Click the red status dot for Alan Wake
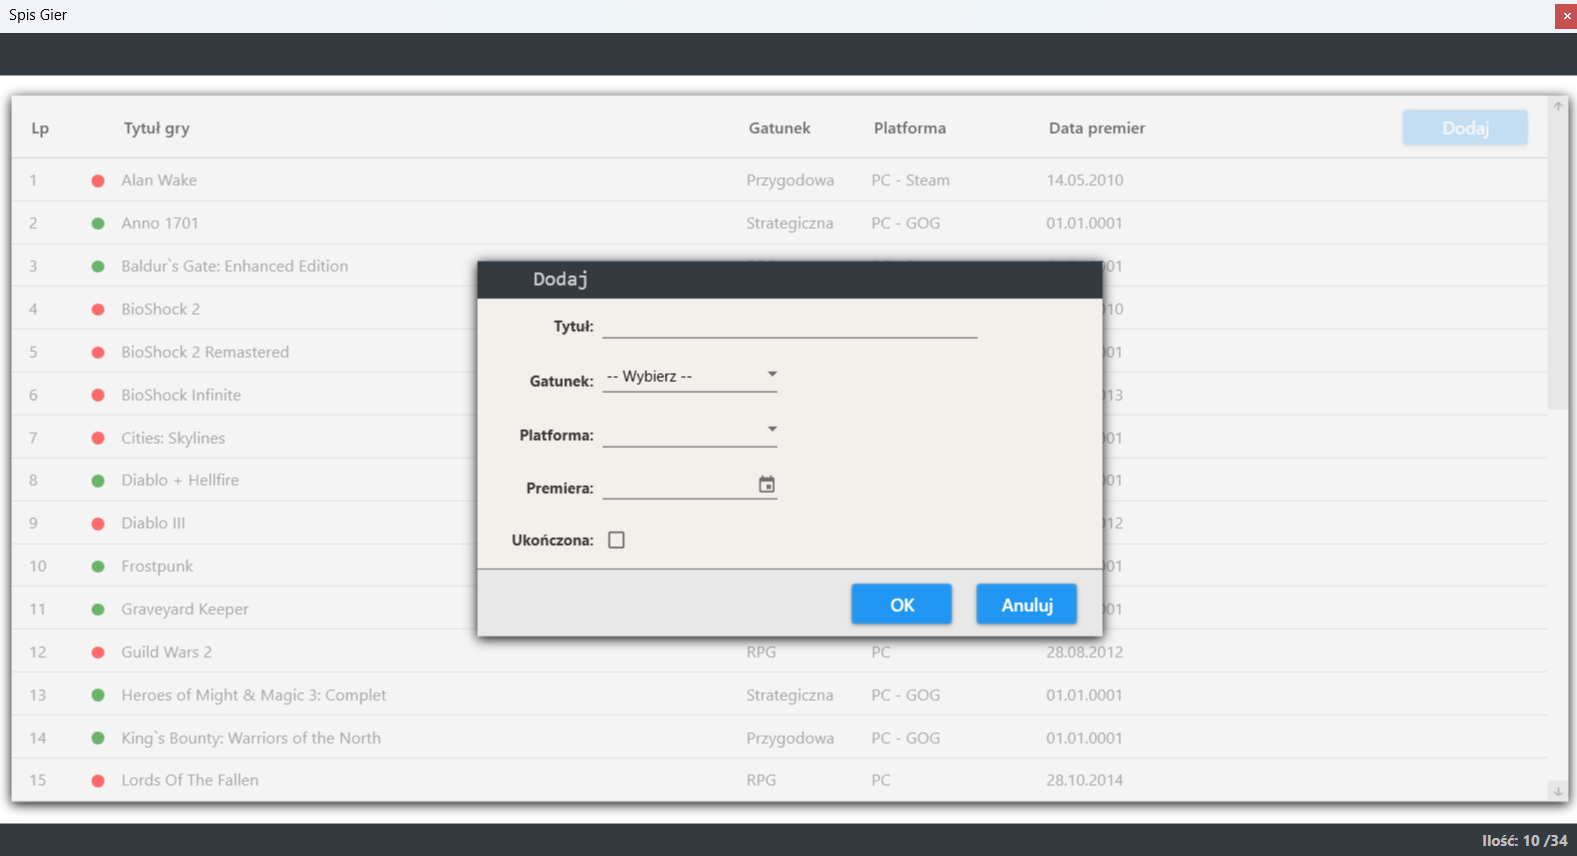1577x856 pixels. click(98, 181)
